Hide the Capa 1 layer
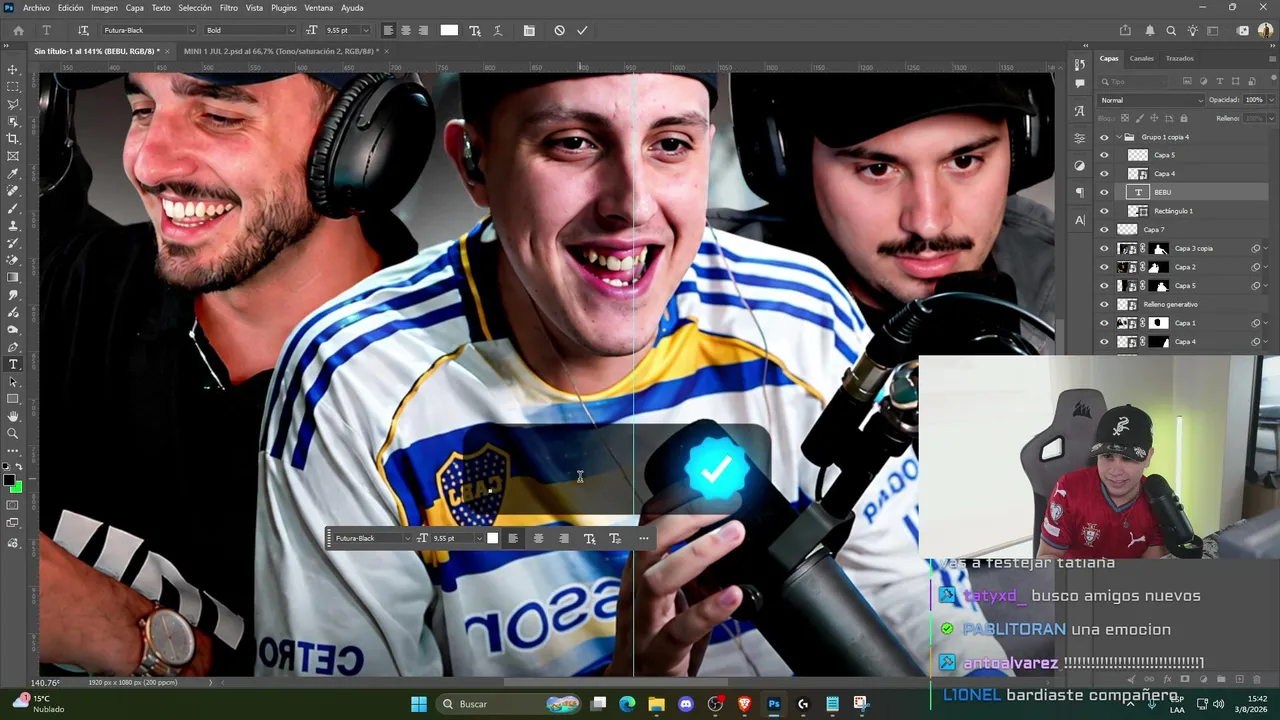The image size is (1280, 720). click(1104, 323)
